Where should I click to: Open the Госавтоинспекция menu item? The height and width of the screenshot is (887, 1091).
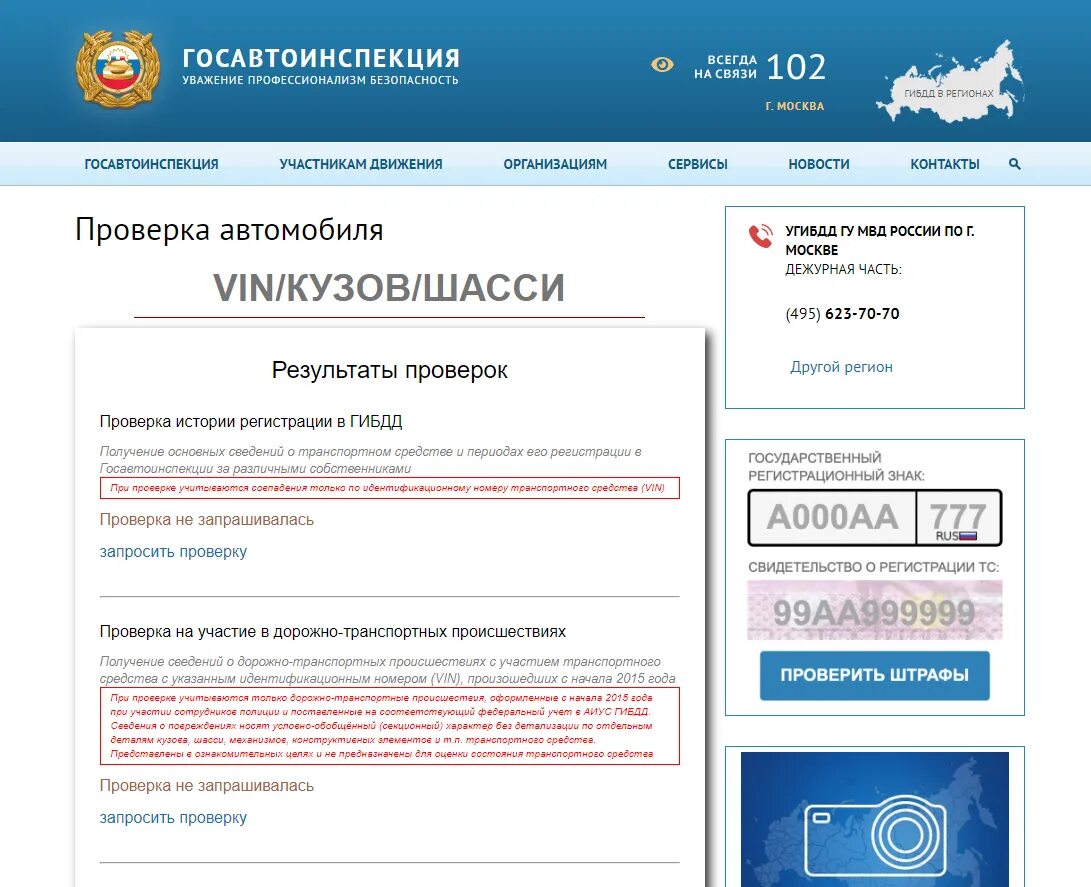pyautogui.click(x=152, y=164)
